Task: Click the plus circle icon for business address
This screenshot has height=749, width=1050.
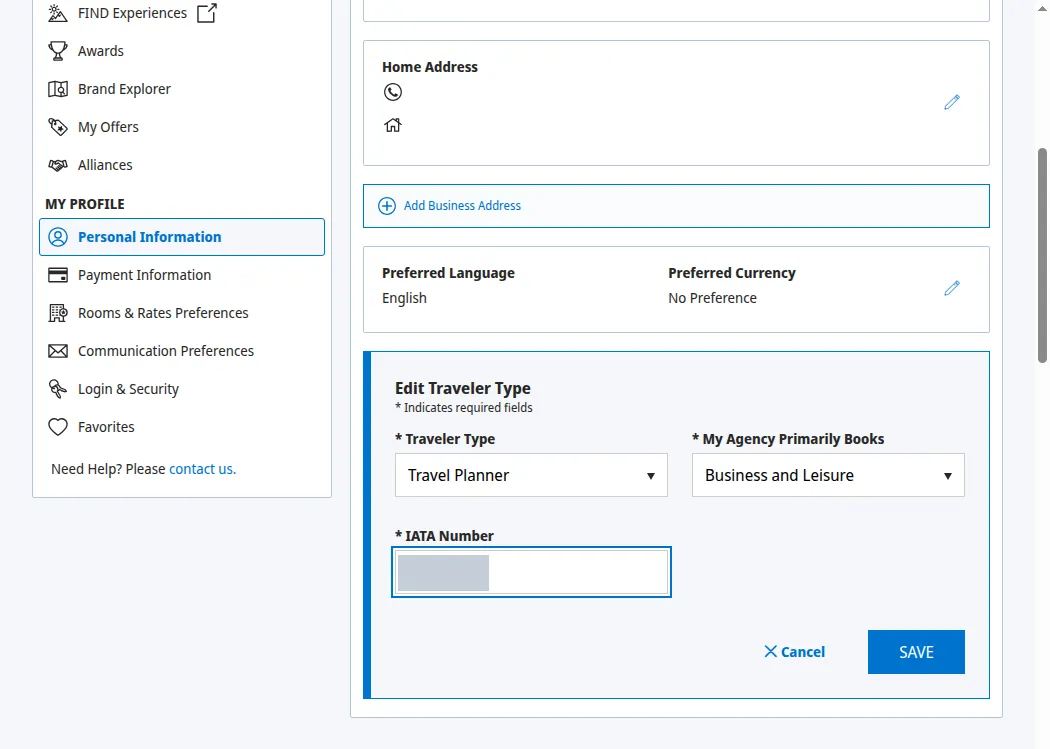Action: click(x=387, y=205)
